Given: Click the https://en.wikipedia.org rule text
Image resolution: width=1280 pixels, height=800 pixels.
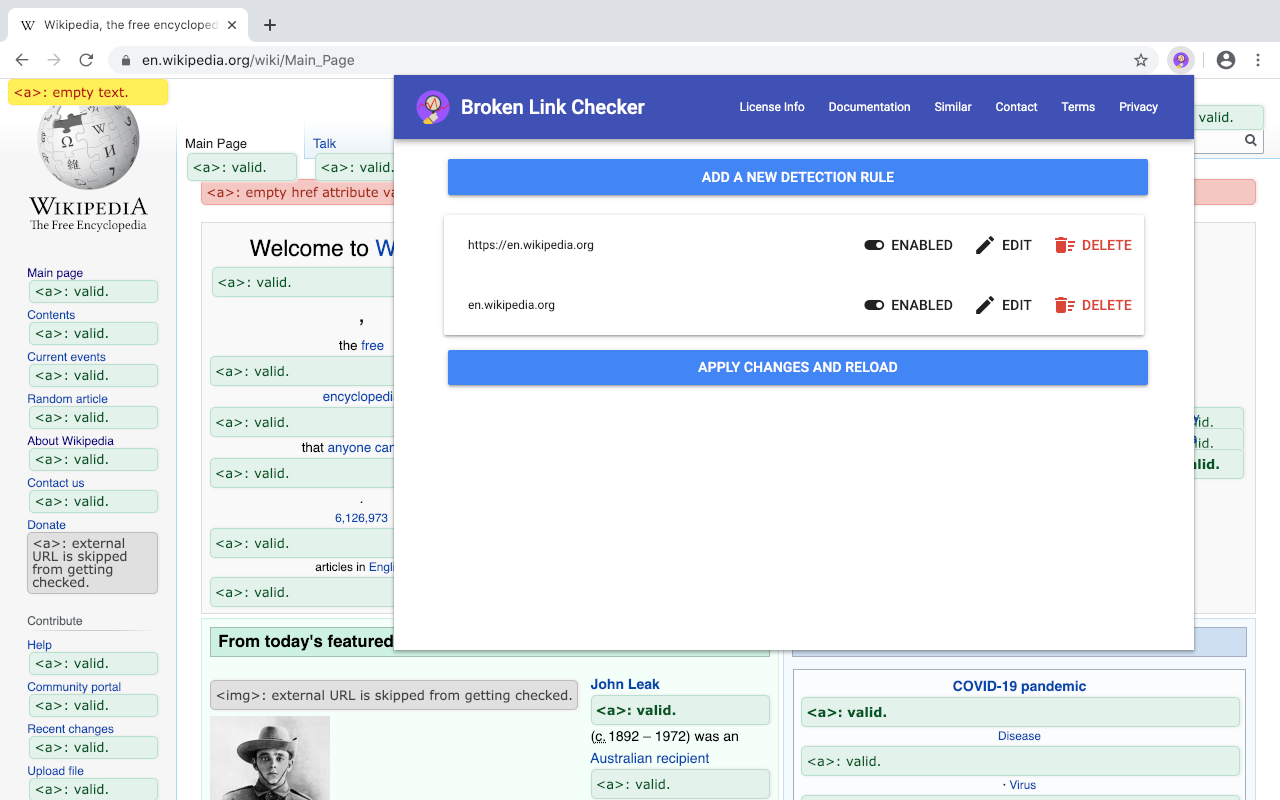Looking at the screenshot, I should point(531,245).
